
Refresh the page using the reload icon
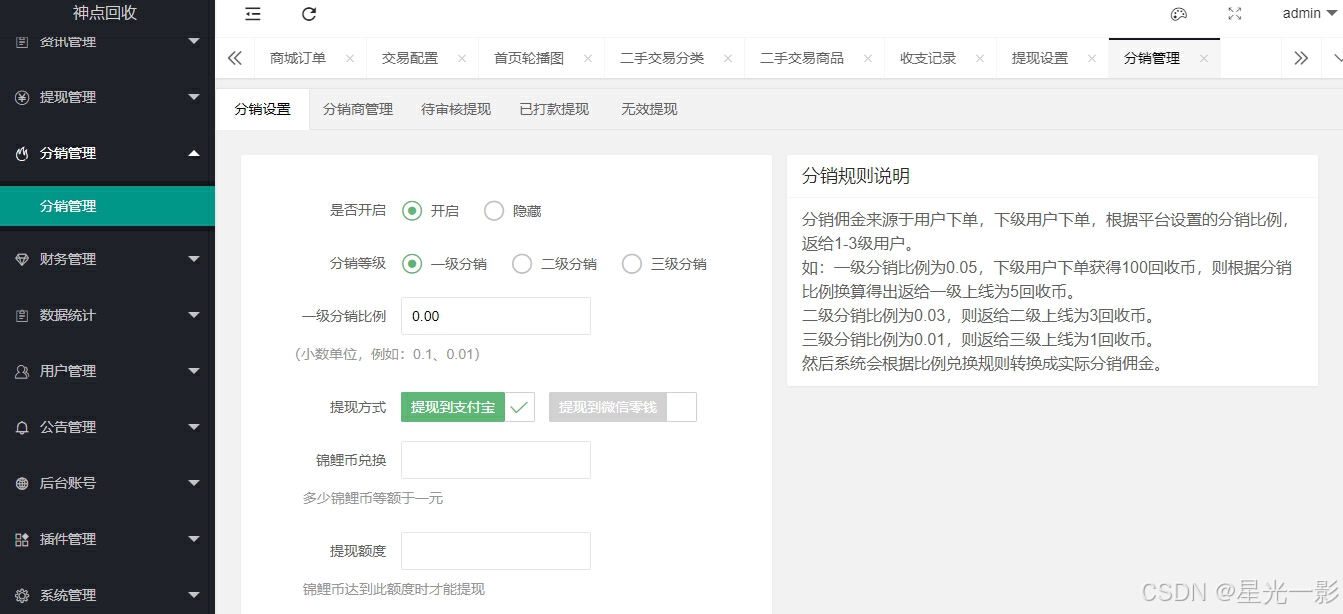pos(309,14)
